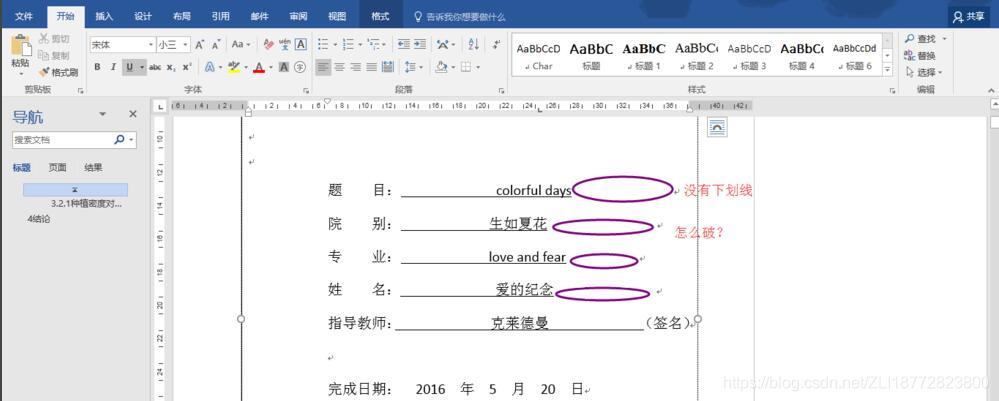
Task: Switch to the 布局 (Layout) ribbon tab
Action: point(182,17)
